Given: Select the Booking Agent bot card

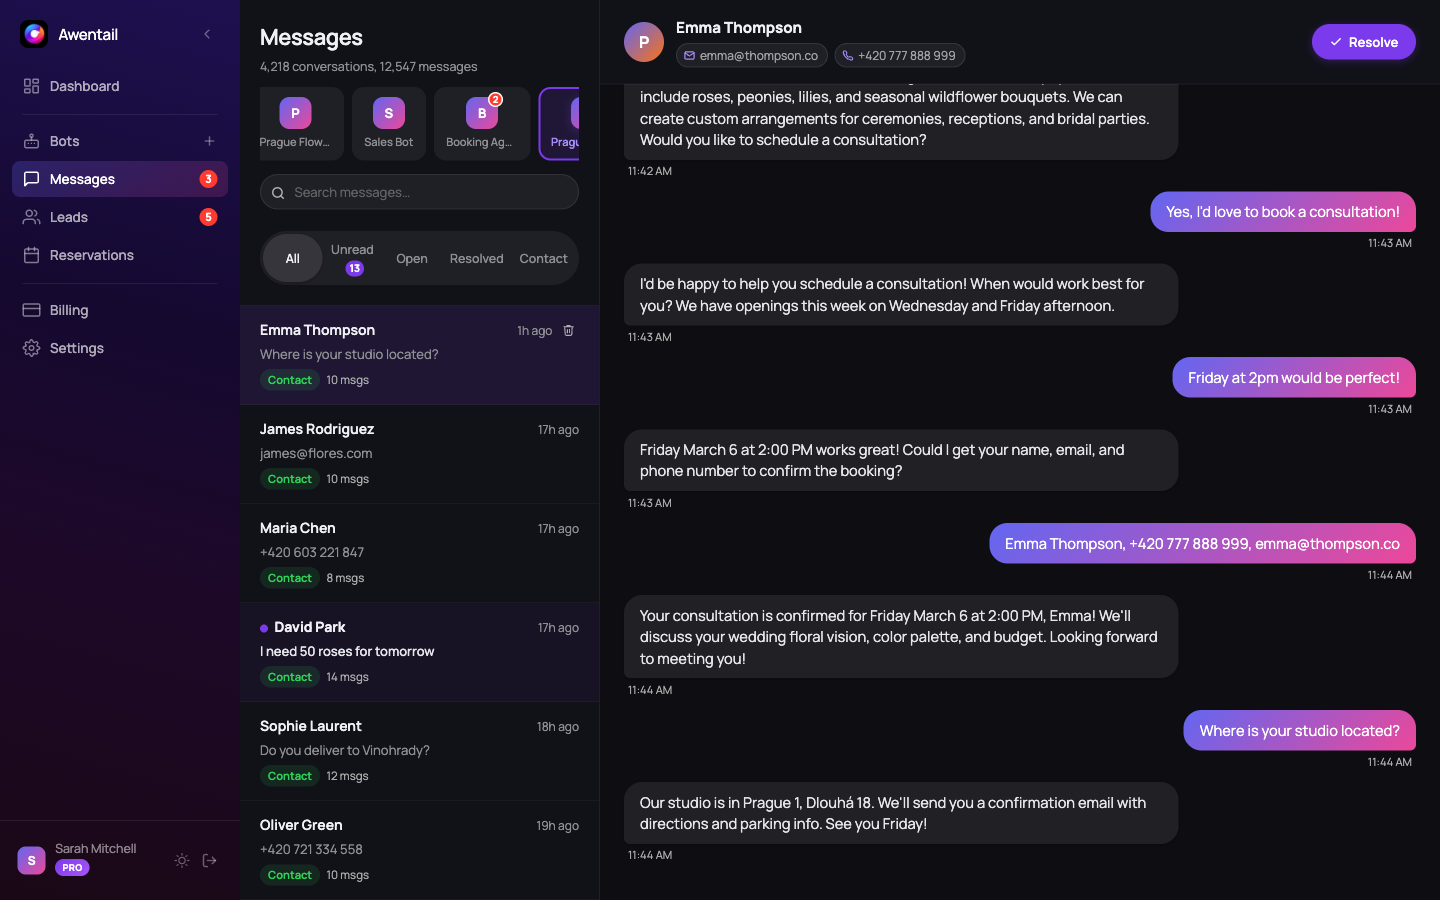Looking at the screenshot, I should [x=481, y=123].
